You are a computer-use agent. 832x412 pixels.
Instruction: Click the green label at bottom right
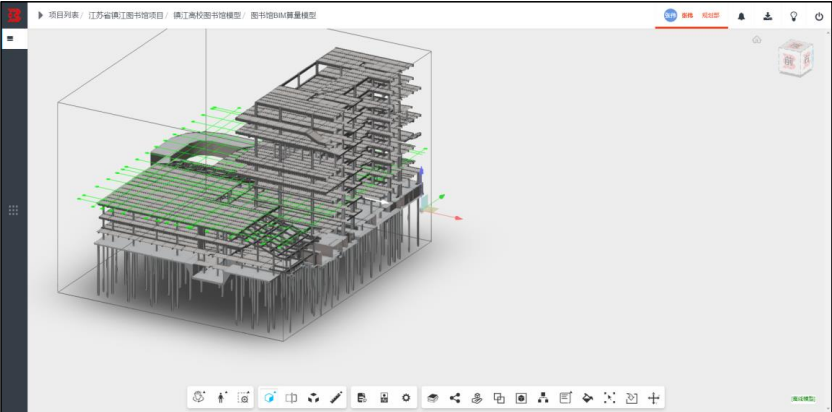click(x=803, y=398)
